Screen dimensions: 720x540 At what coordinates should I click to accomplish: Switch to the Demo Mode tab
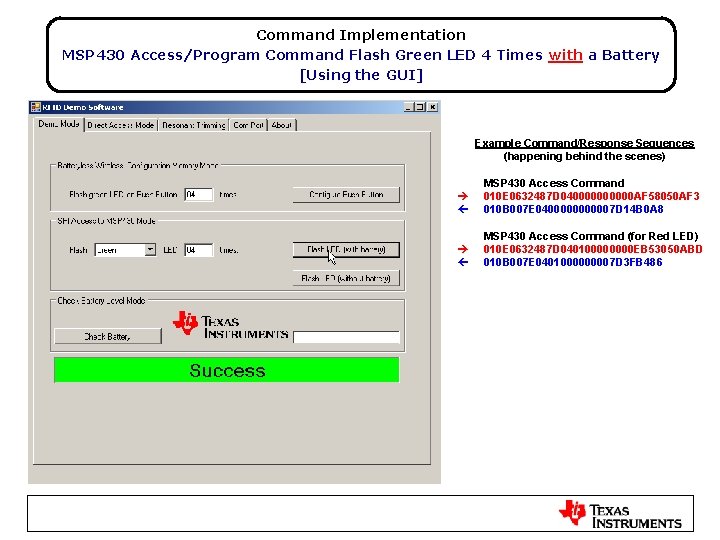coord(59,124)
